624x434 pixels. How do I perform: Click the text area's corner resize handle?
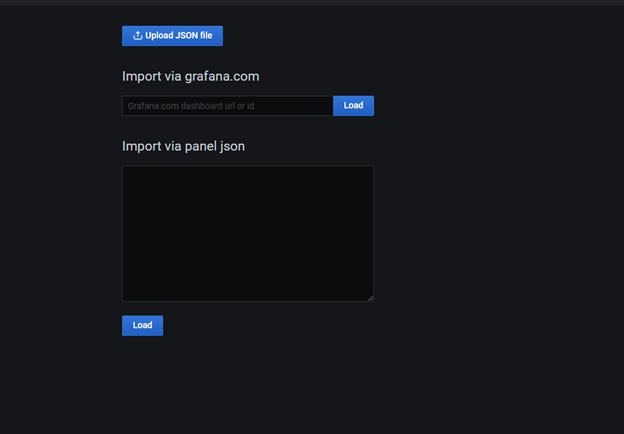point(370,298)
